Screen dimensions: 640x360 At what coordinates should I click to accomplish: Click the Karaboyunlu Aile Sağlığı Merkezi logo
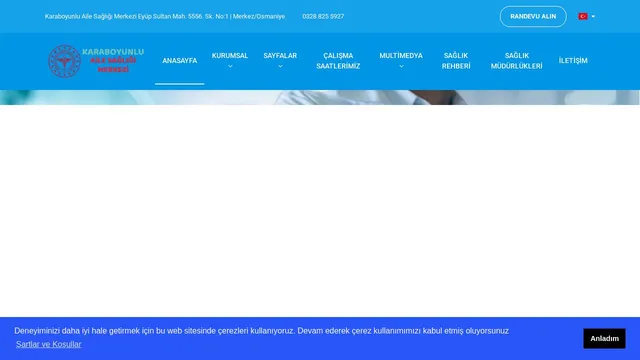coord(96,61)
